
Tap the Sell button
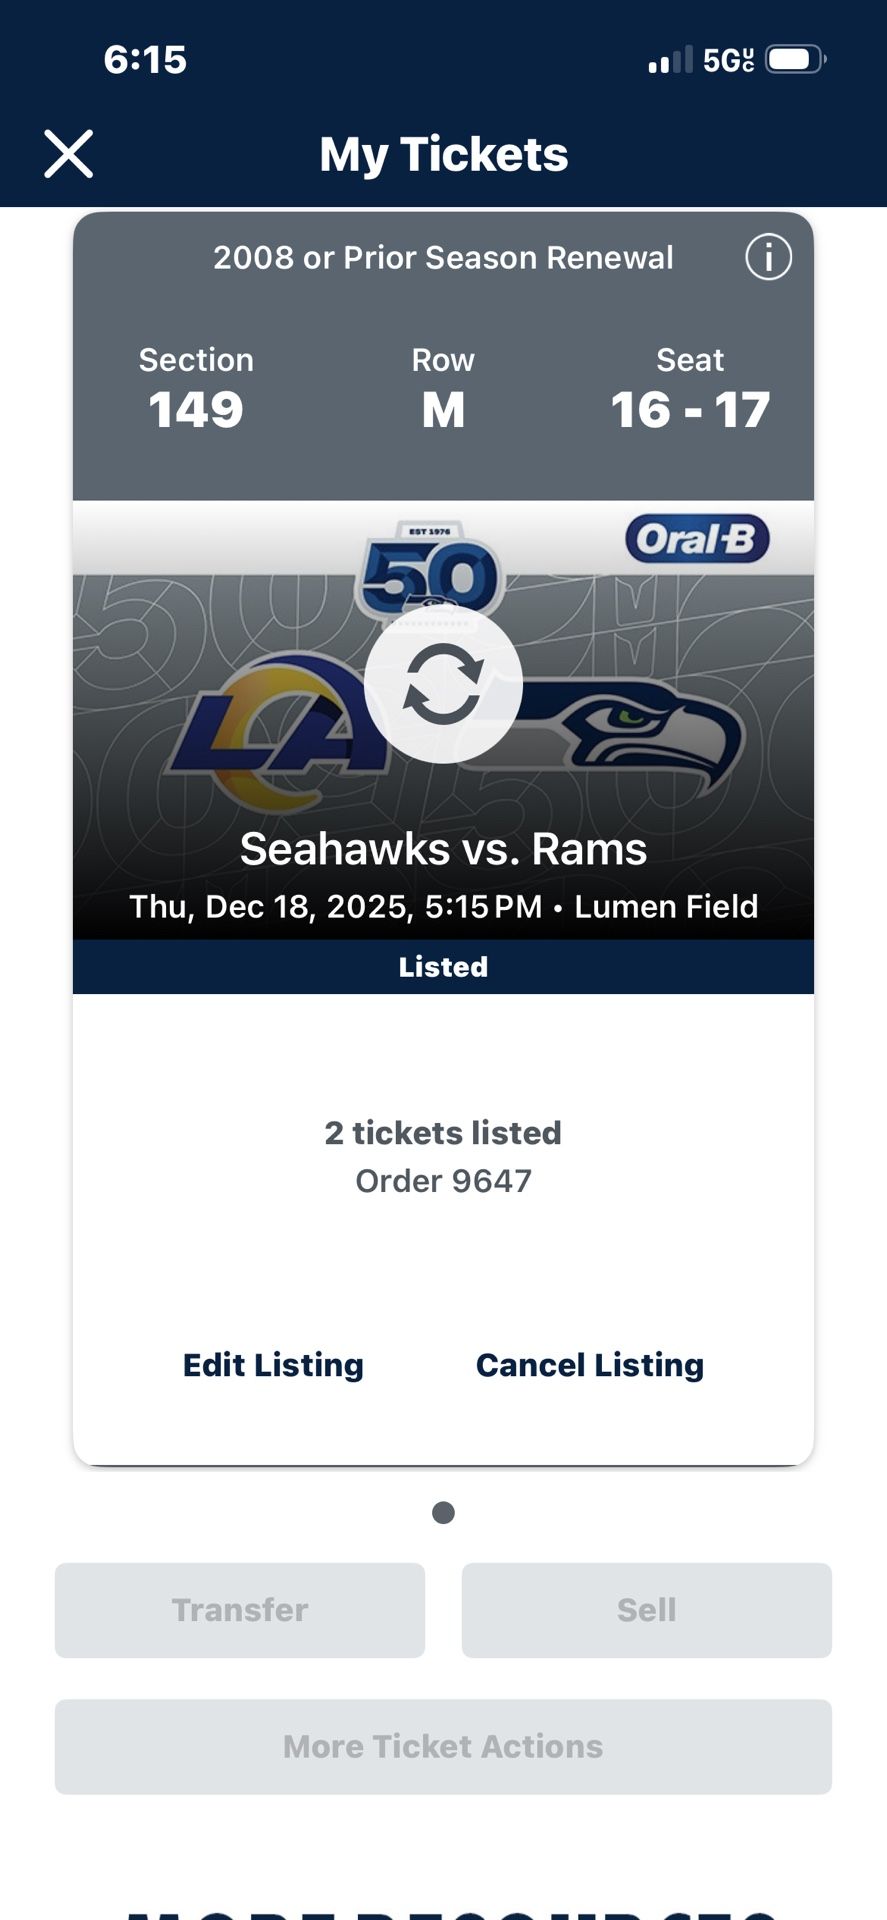646,1609
